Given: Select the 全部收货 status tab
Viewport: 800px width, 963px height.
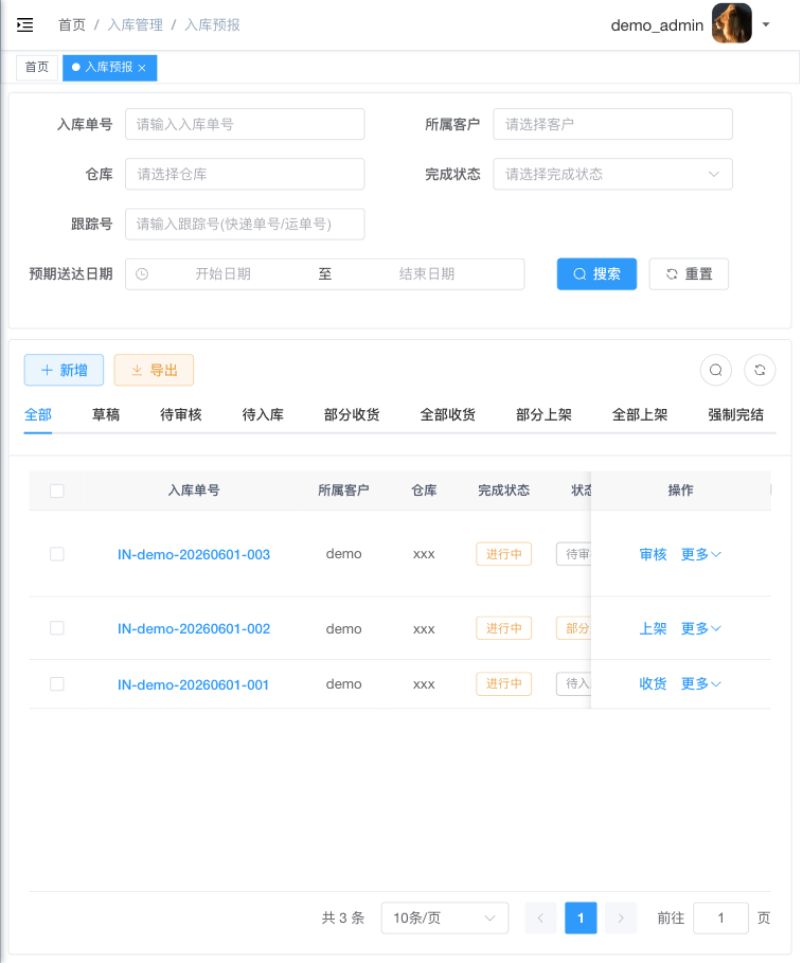Looking at the screenshot, I should (x=448, y=415).
